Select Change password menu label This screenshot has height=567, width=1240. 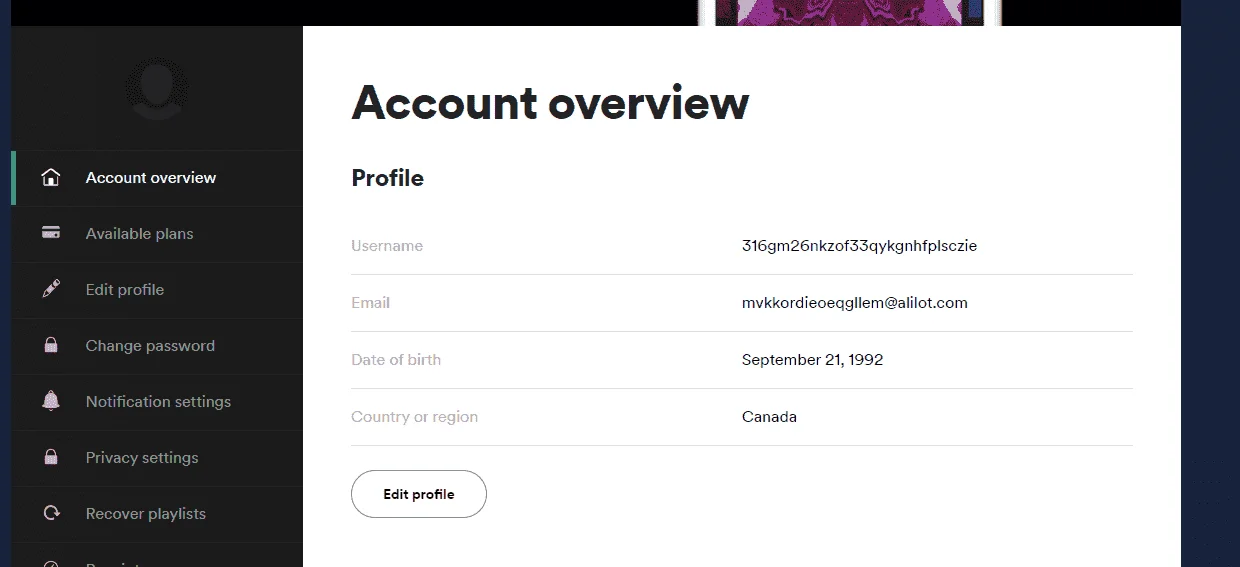point(150,346)
